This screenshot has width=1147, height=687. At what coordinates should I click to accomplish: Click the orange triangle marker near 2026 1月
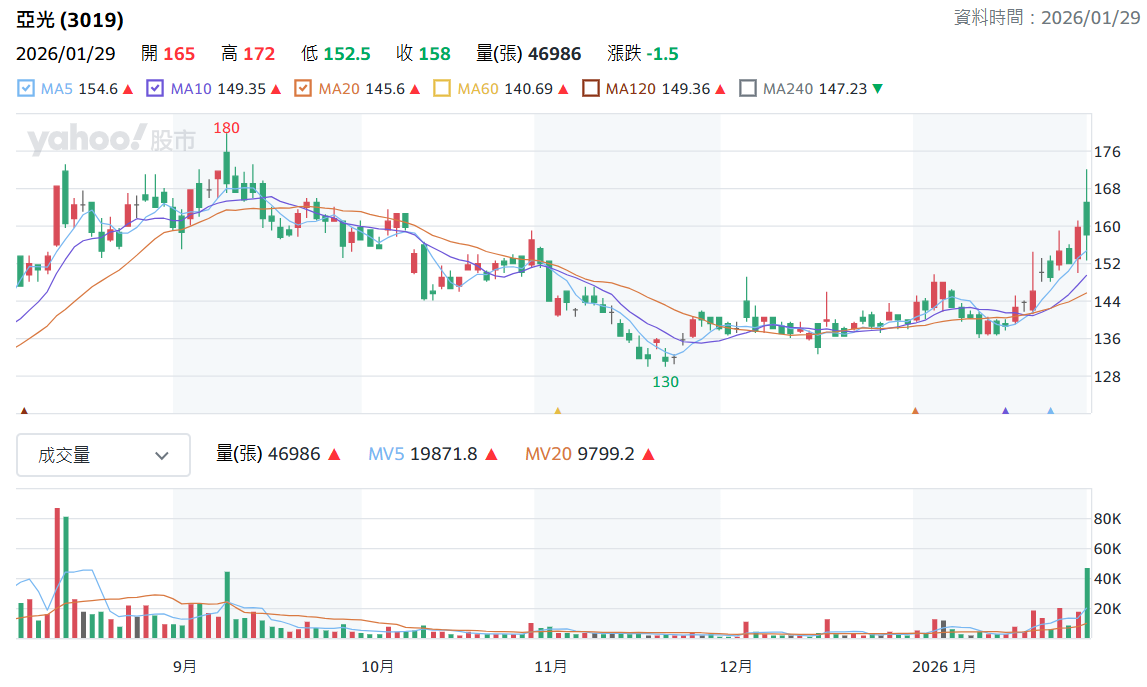(x=915, y=411)
